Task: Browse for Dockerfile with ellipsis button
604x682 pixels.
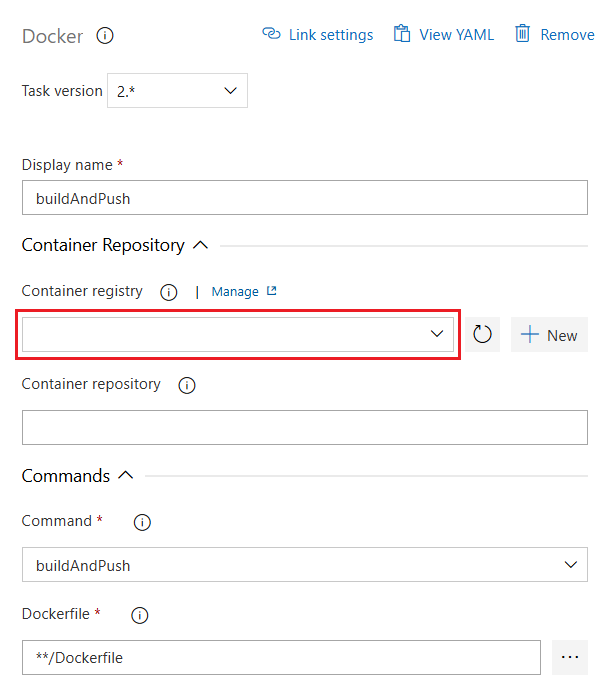Action: point(570,657)
